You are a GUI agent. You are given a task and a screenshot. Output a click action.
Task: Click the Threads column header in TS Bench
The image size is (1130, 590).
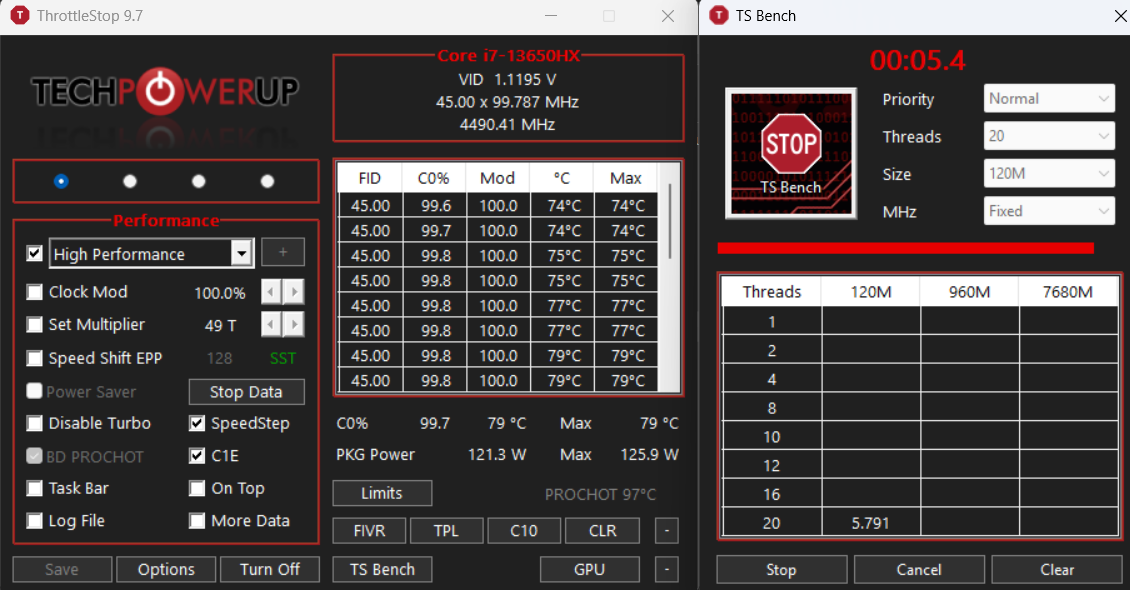click(x=772, y=292)
